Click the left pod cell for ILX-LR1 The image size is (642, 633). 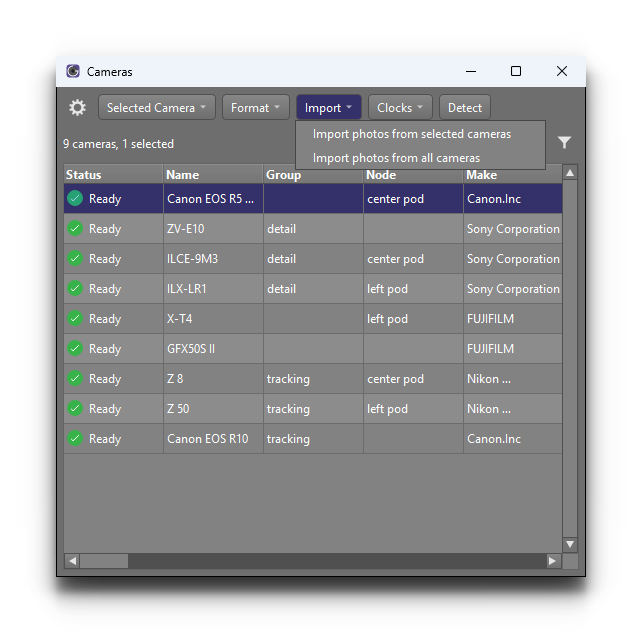[413, 288]
